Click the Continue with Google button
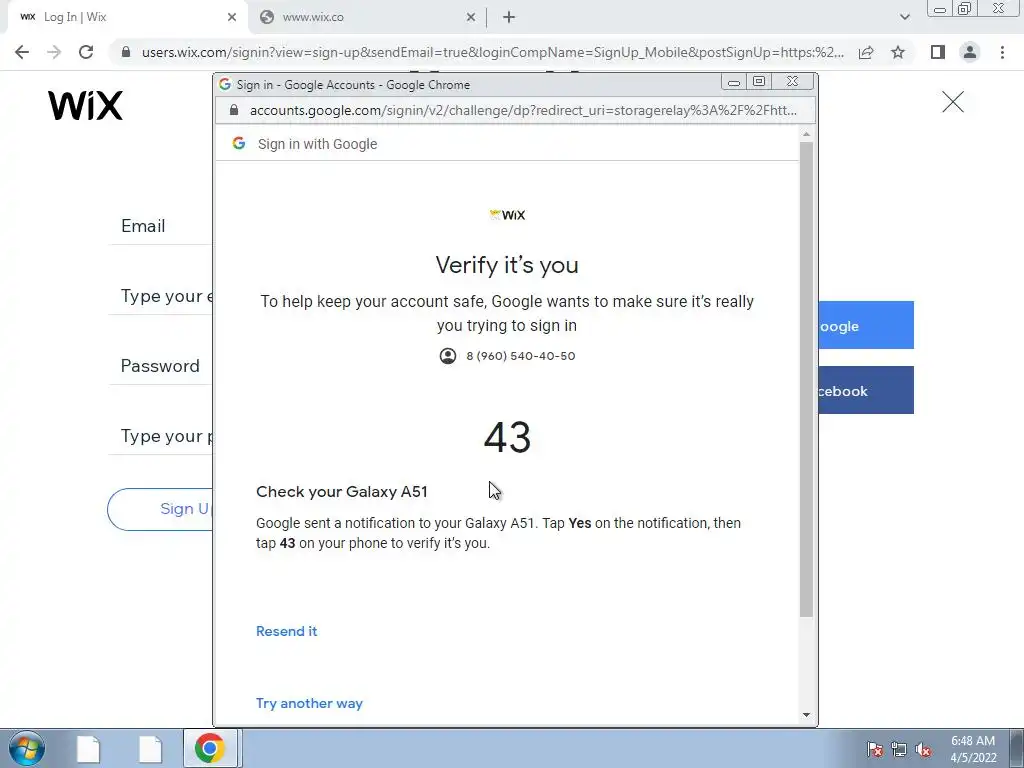Viewport: 1024px width, 768px height. (x=866, y=325)
